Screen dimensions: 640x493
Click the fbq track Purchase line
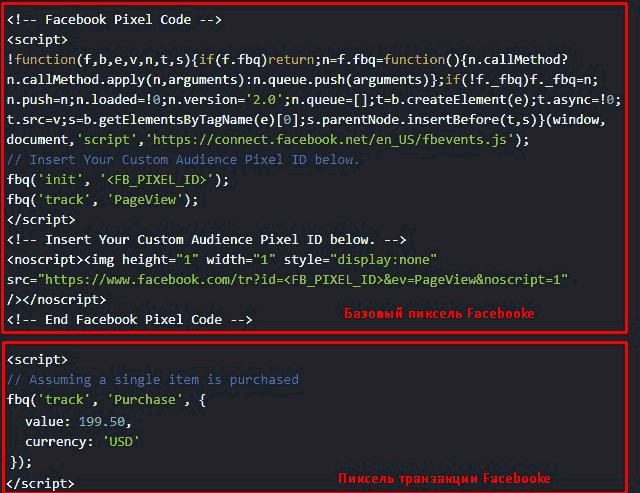106,400
